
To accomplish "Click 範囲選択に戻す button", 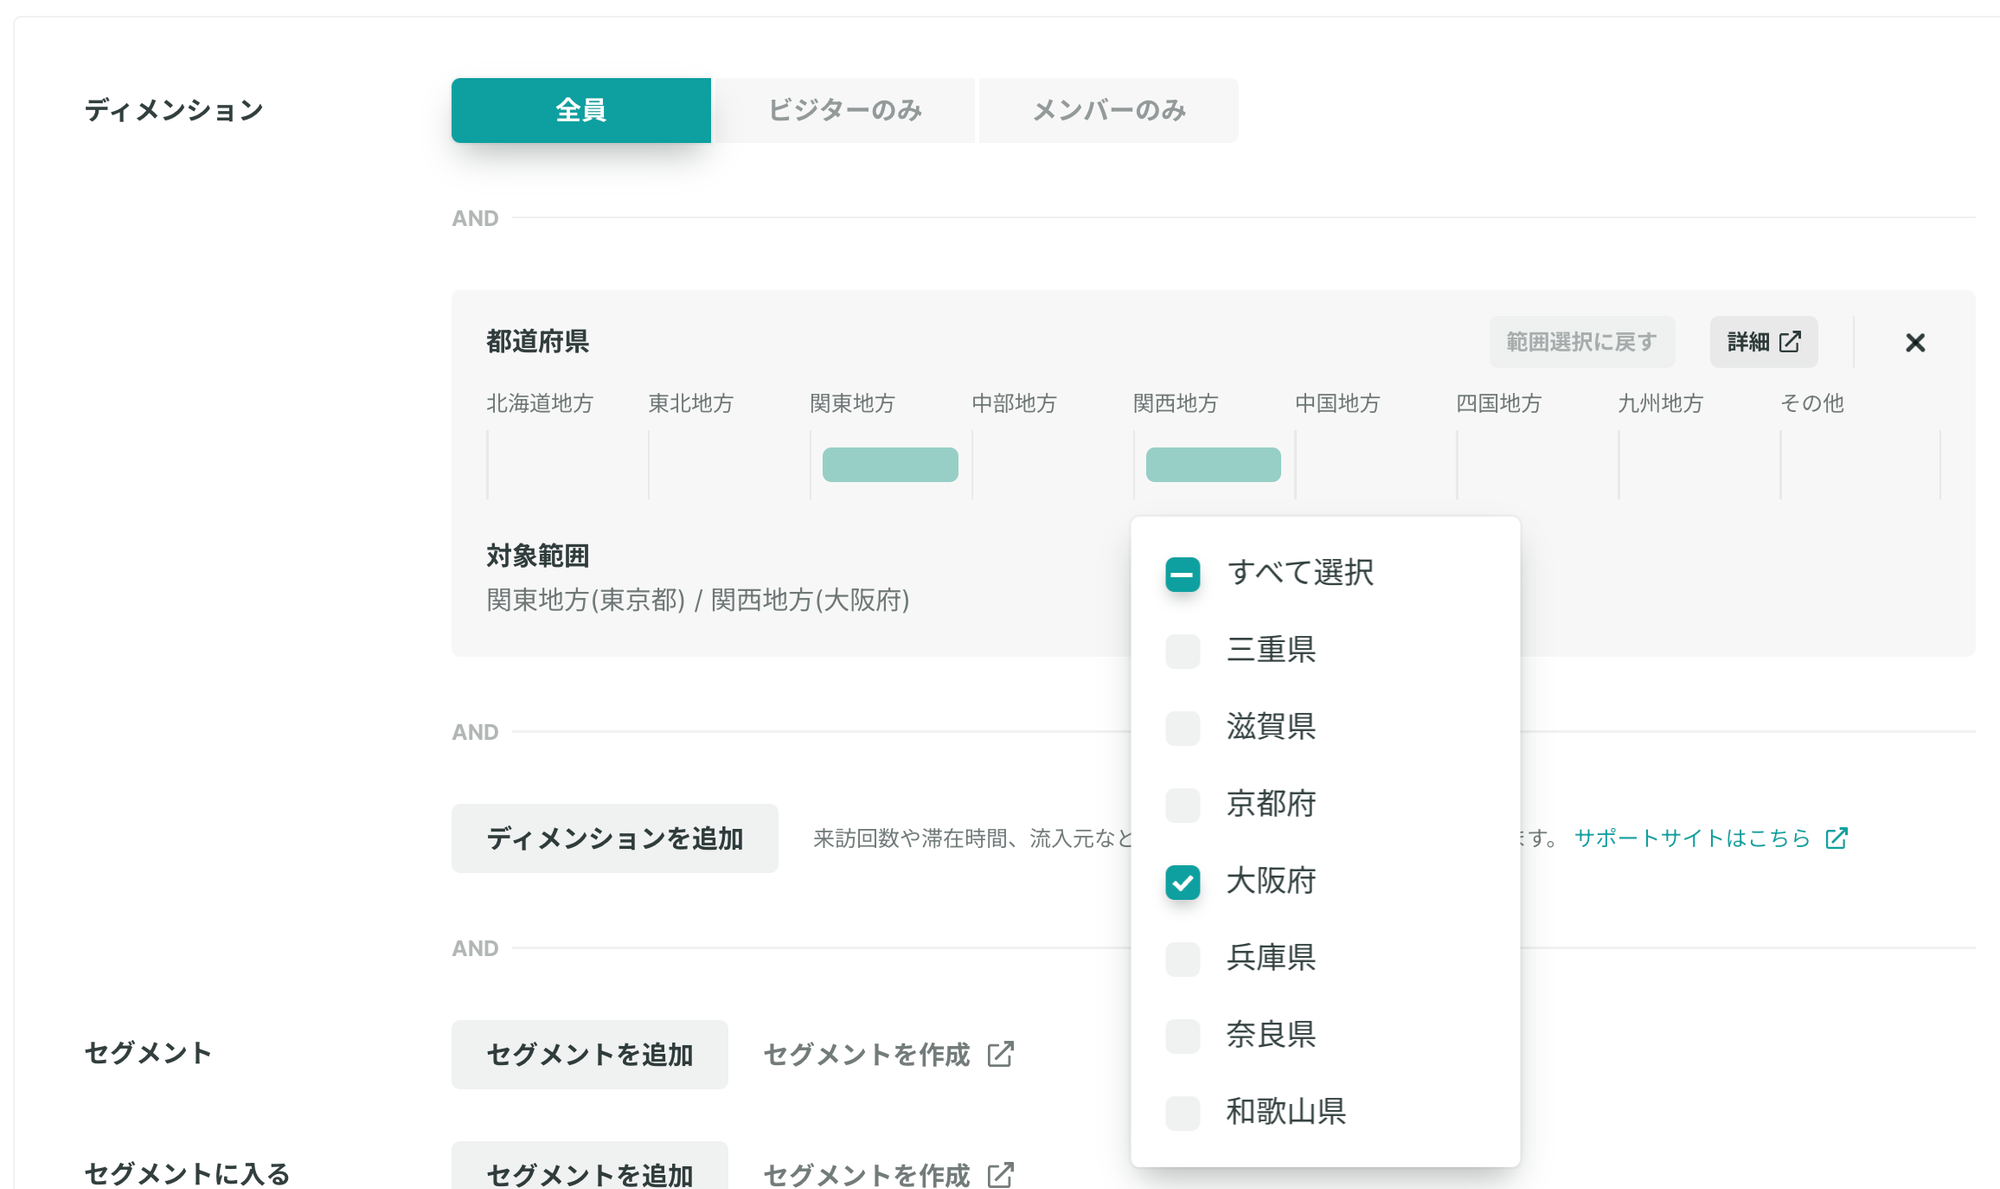I will tap(1582, 342).
